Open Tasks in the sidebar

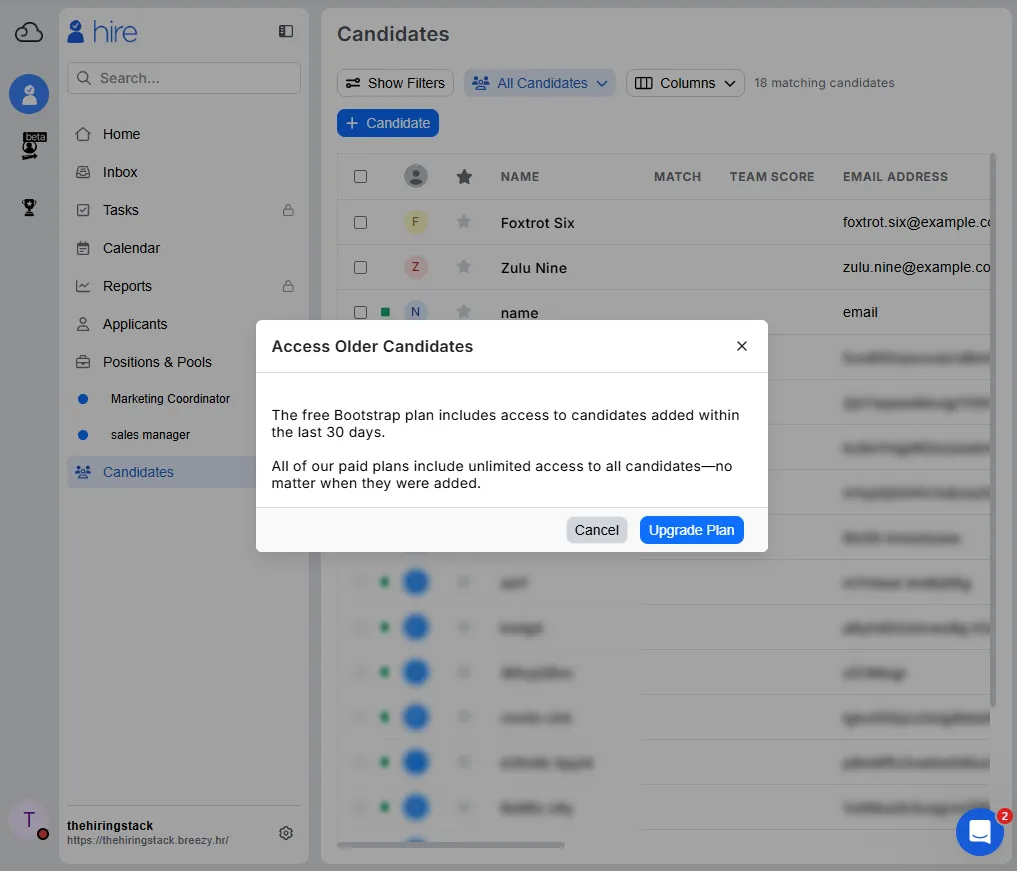pyautogui.click(x=184, y=210)
